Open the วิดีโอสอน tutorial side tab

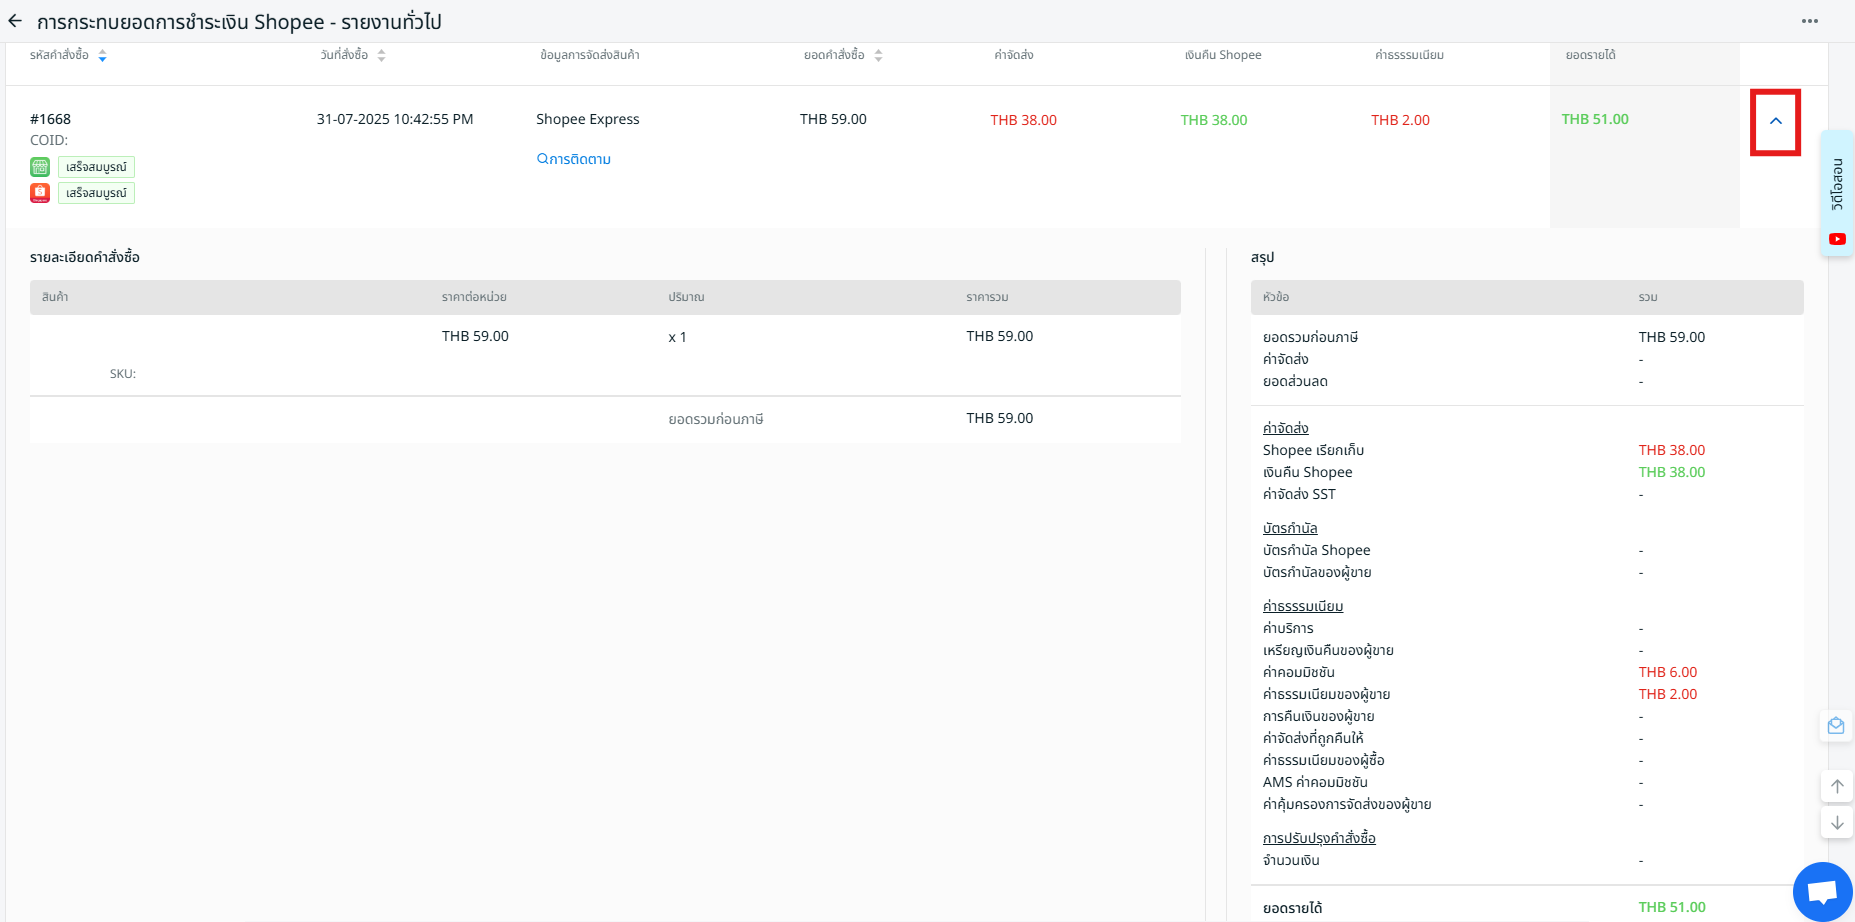click(x=1837, y=185)
